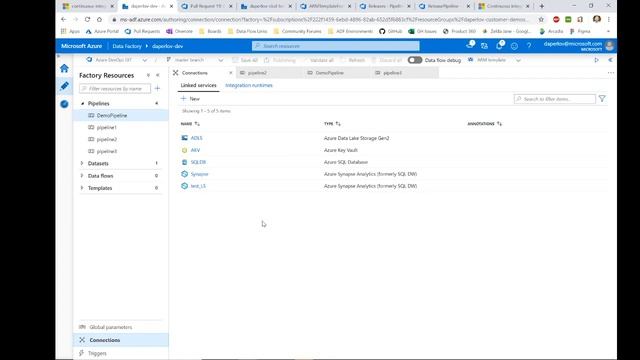This screenshot has height=360, width=640.
Task: Open new browser tab with plus
Action: (x=542, y=6)
